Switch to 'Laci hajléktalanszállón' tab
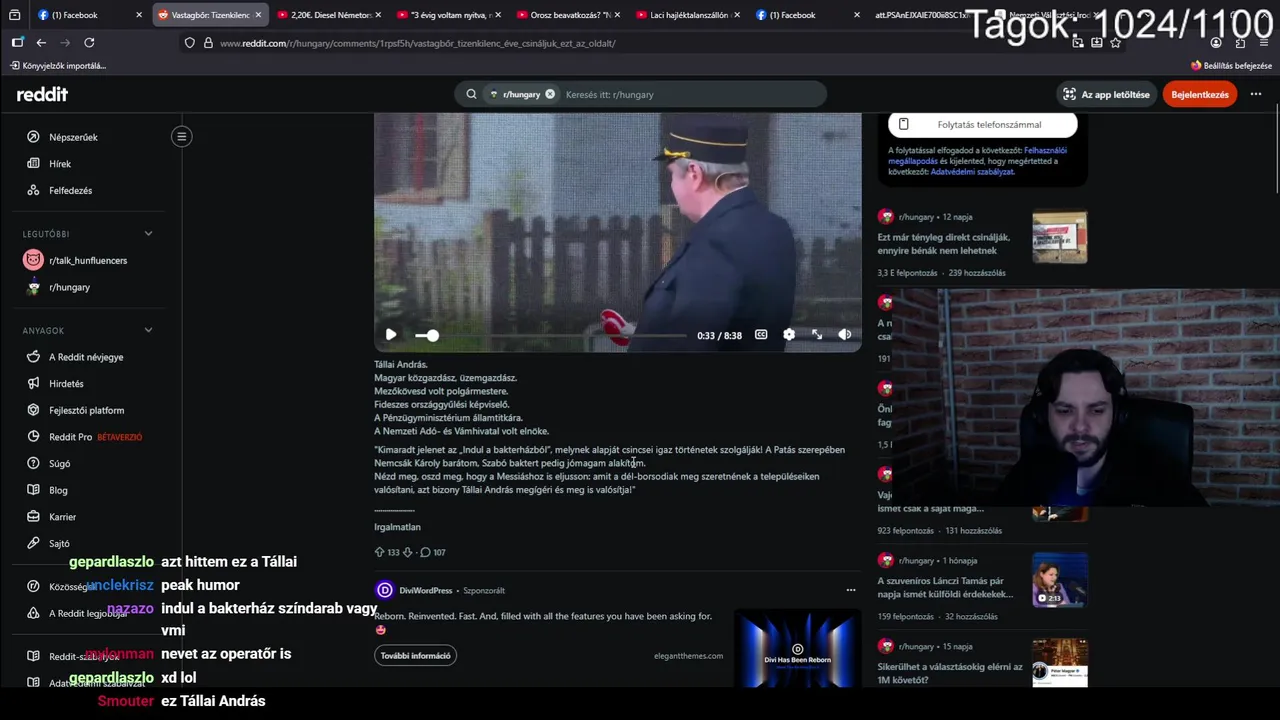 (689, 15)
